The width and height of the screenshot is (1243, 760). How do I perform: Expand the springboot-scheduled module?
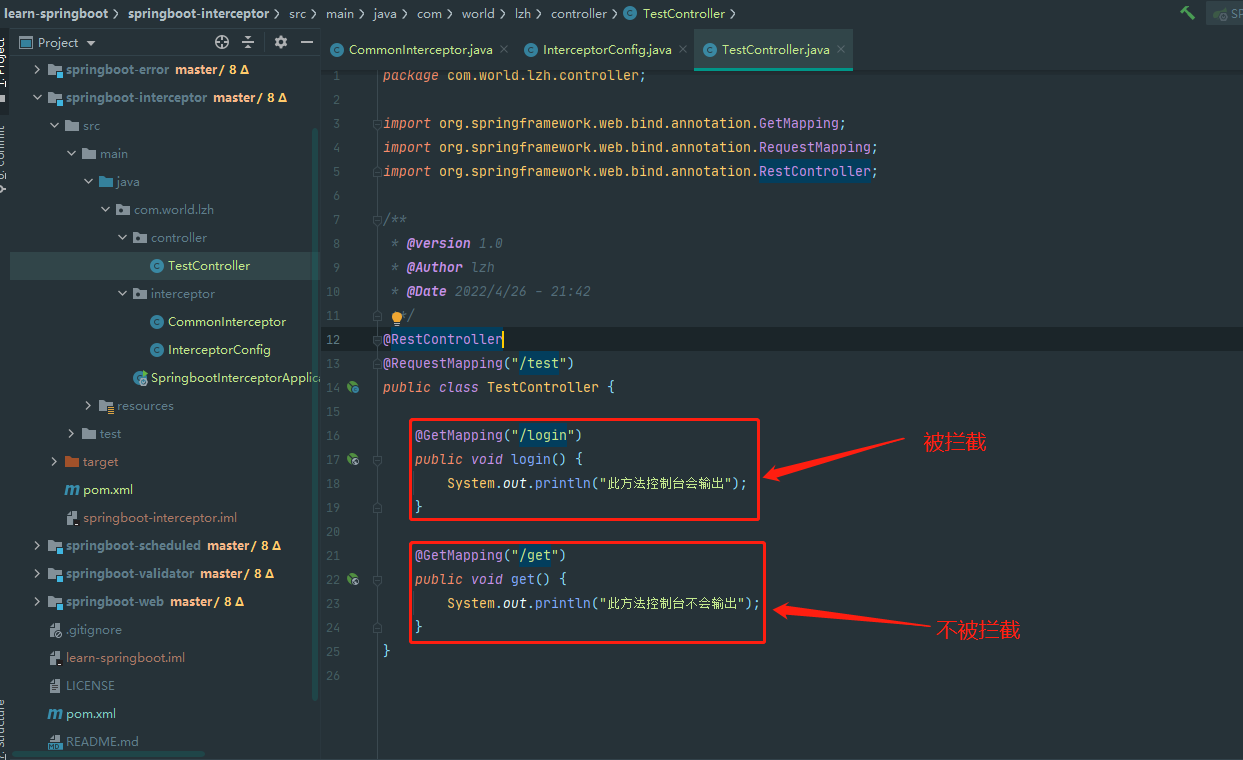pos(37,546)
